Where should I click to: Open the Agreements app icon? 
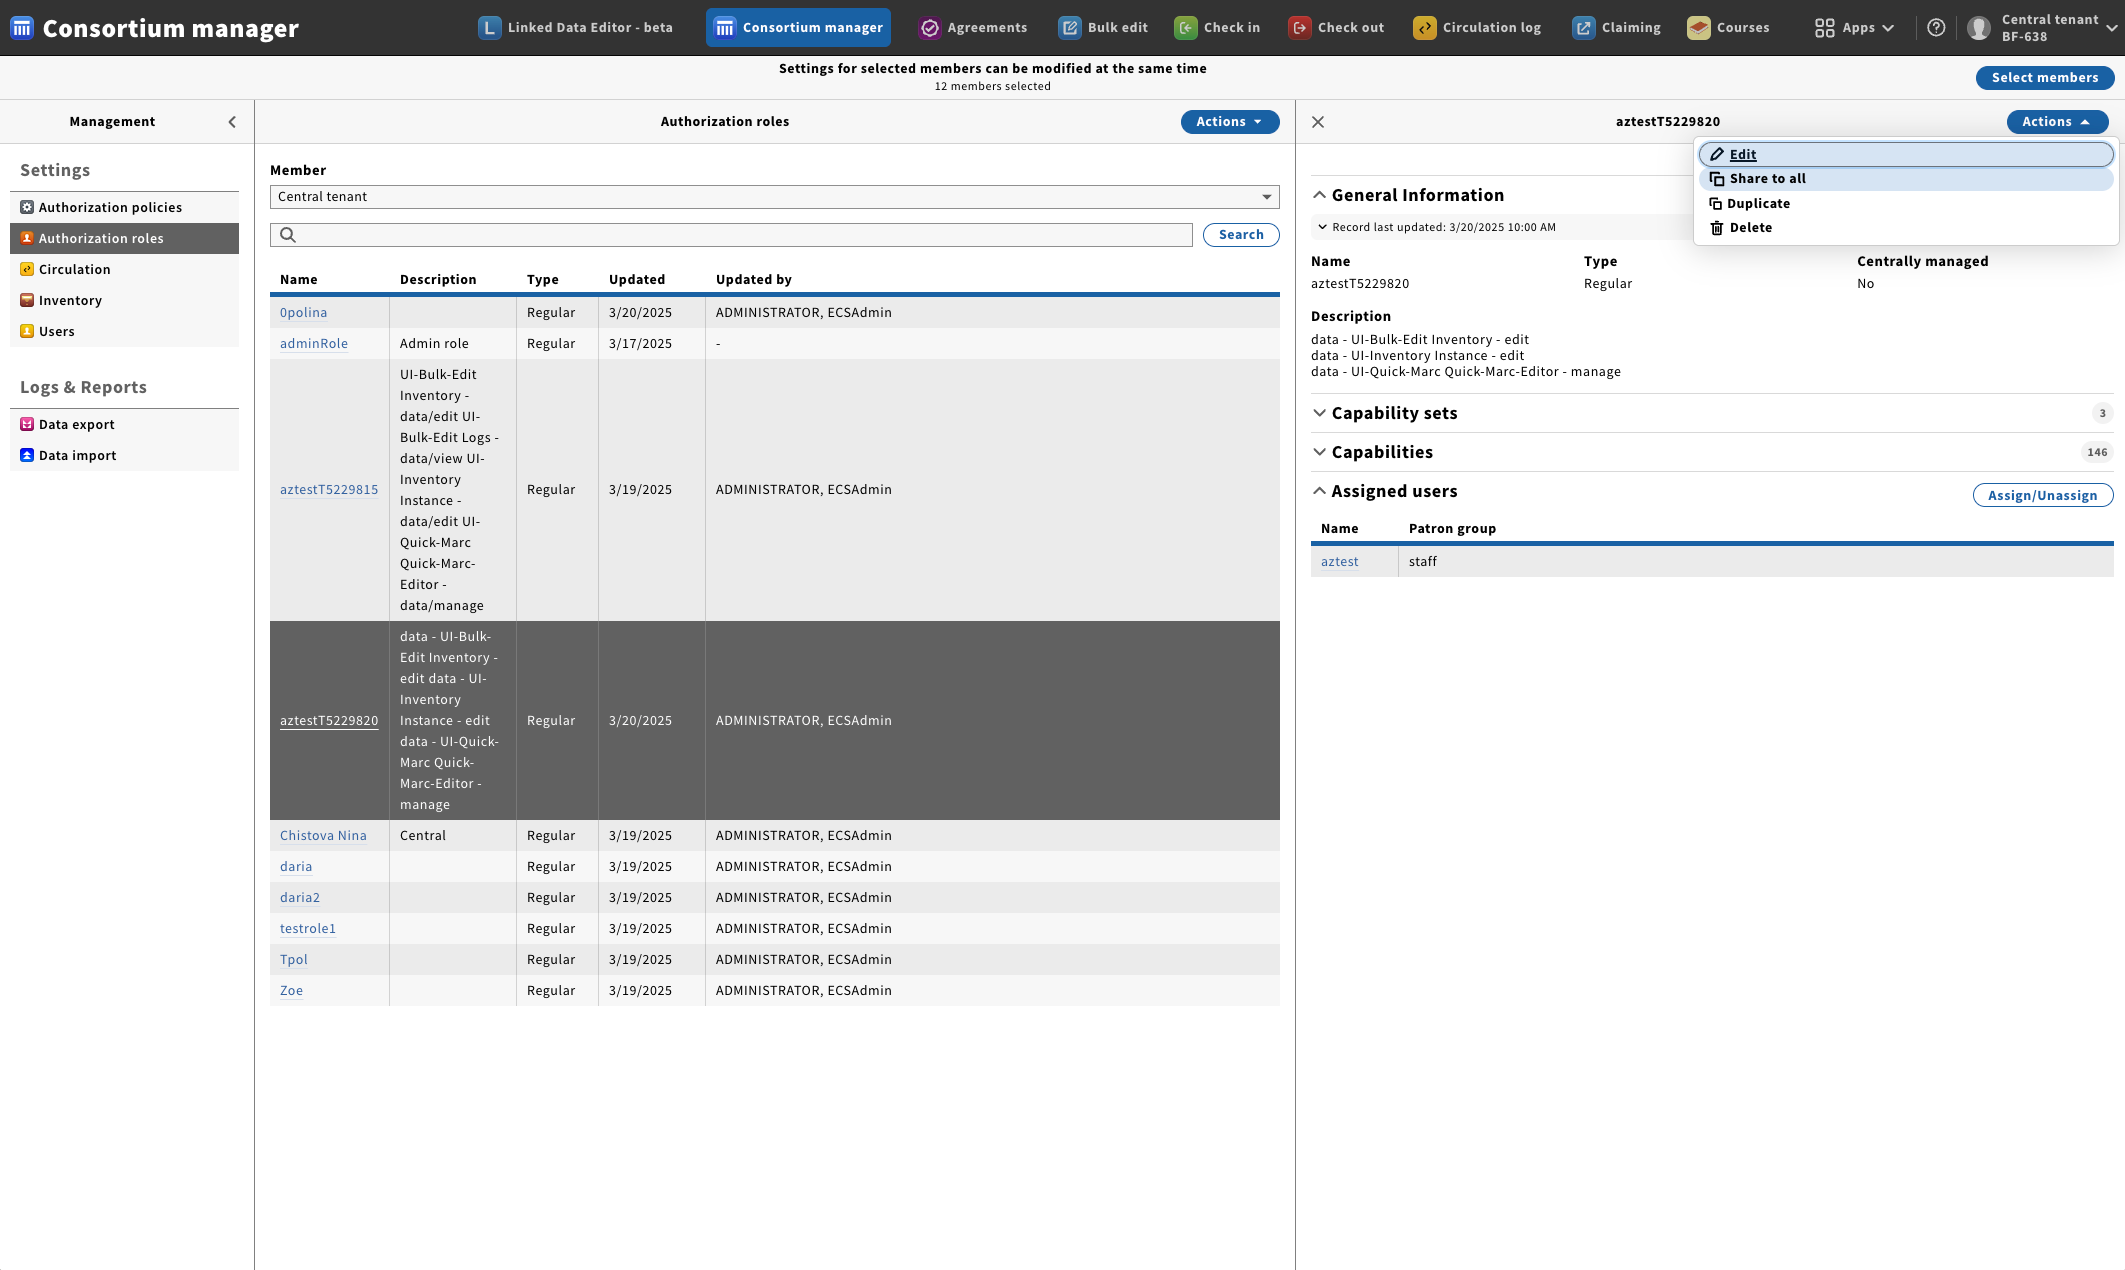930,28
